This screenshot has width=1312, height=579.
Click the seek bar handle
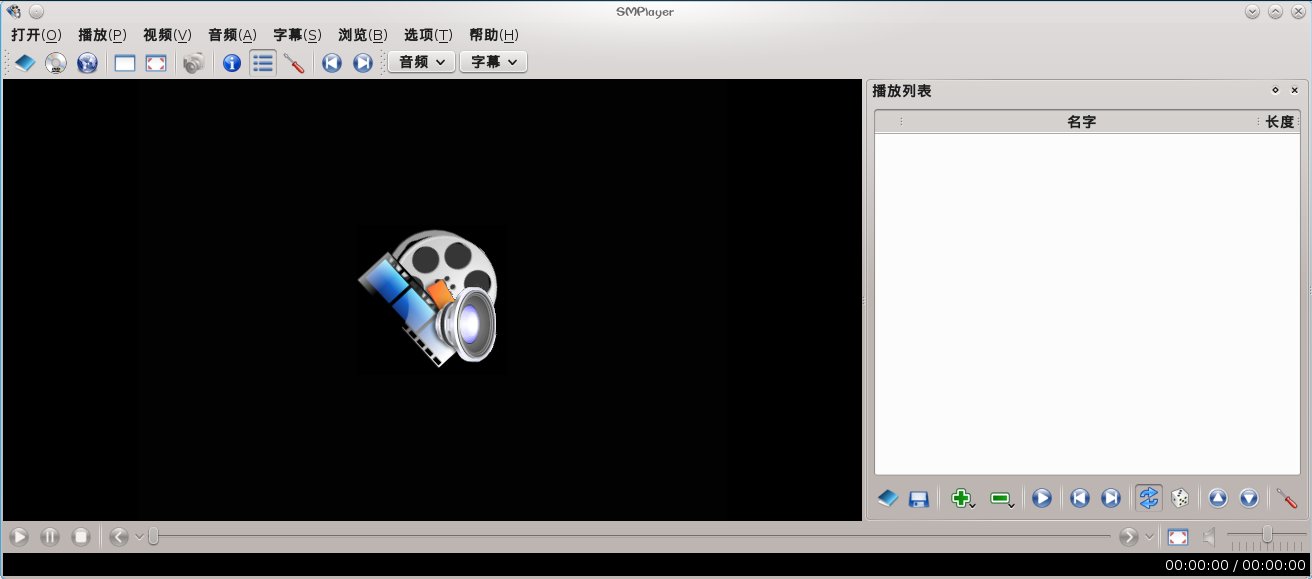[x=153, y=537]
